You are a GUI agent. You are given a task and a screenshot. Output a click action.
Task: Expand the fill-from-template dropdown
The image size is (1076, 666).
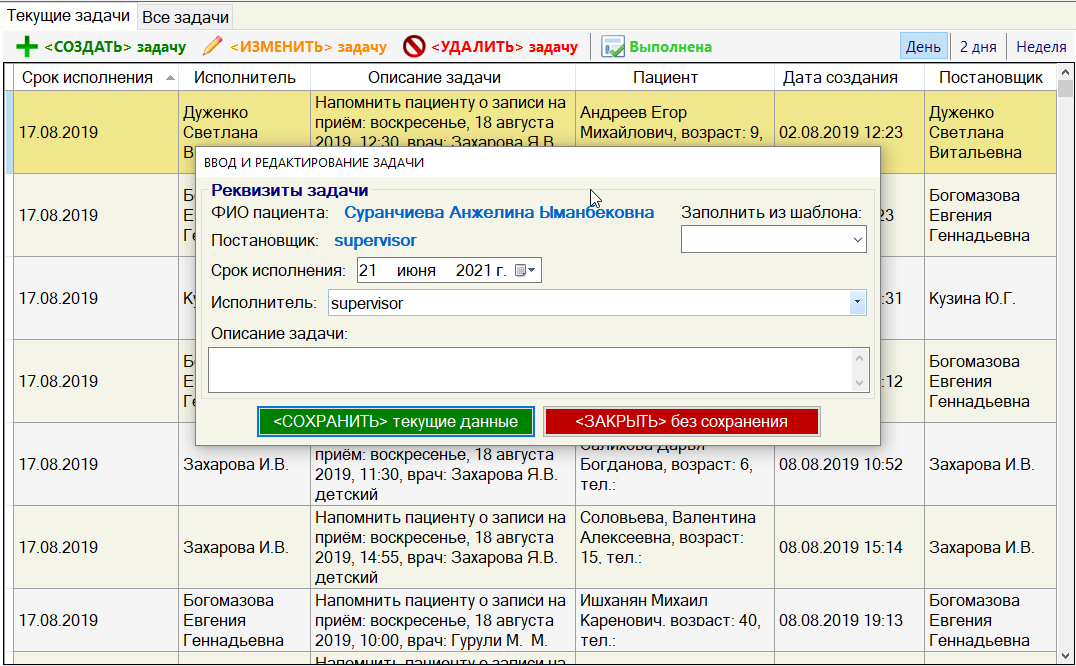pyautogui.click(x=857, y=240)
